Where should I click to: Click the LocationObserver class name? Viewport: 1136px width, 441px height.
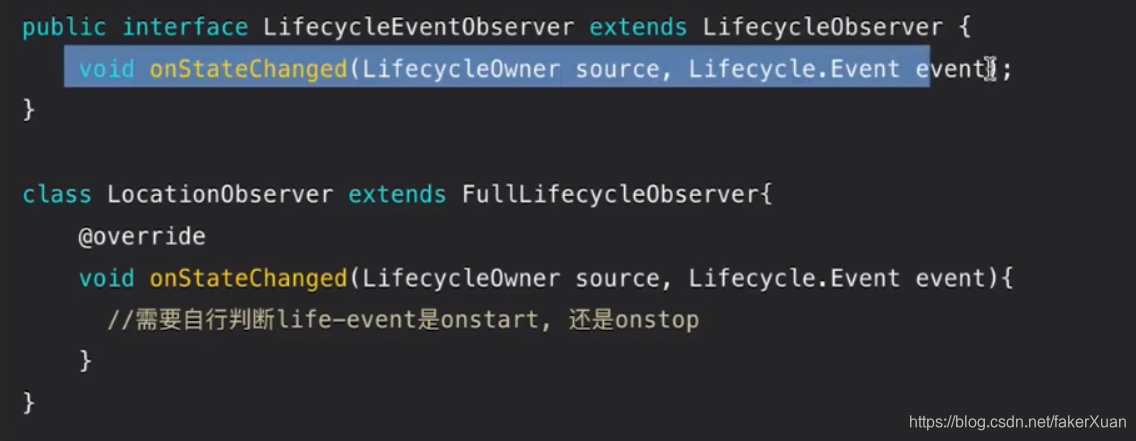point(220,195)
